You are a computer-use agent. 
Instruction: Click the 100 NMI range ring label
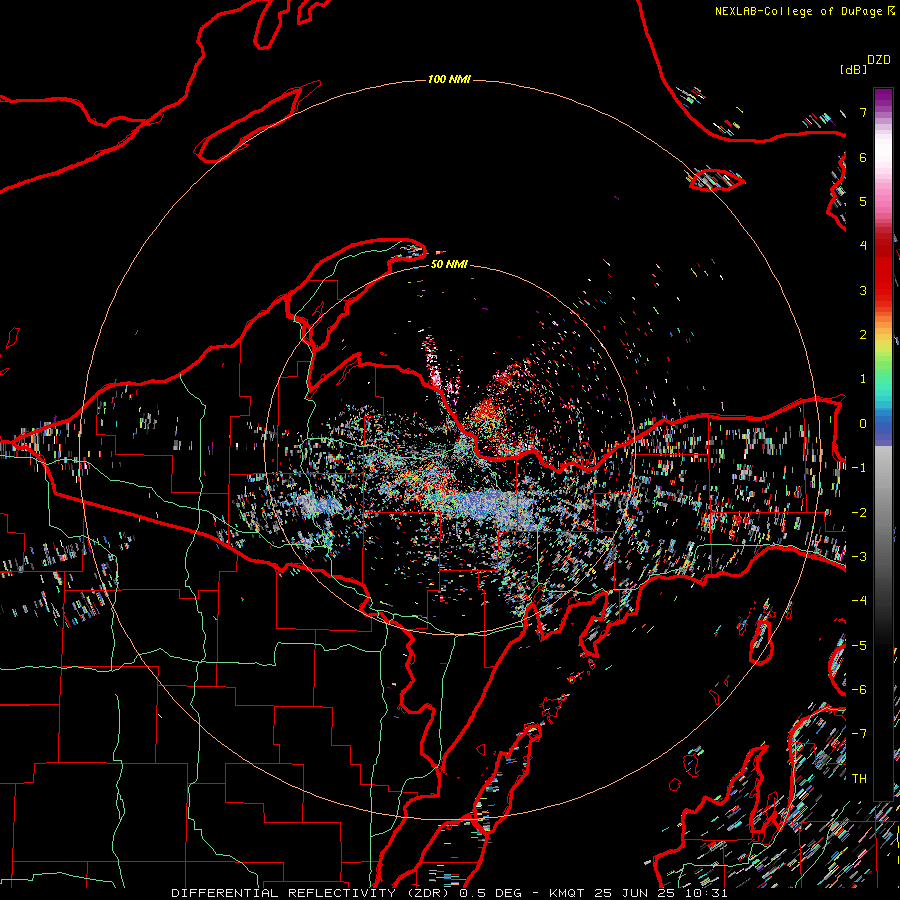449,79
